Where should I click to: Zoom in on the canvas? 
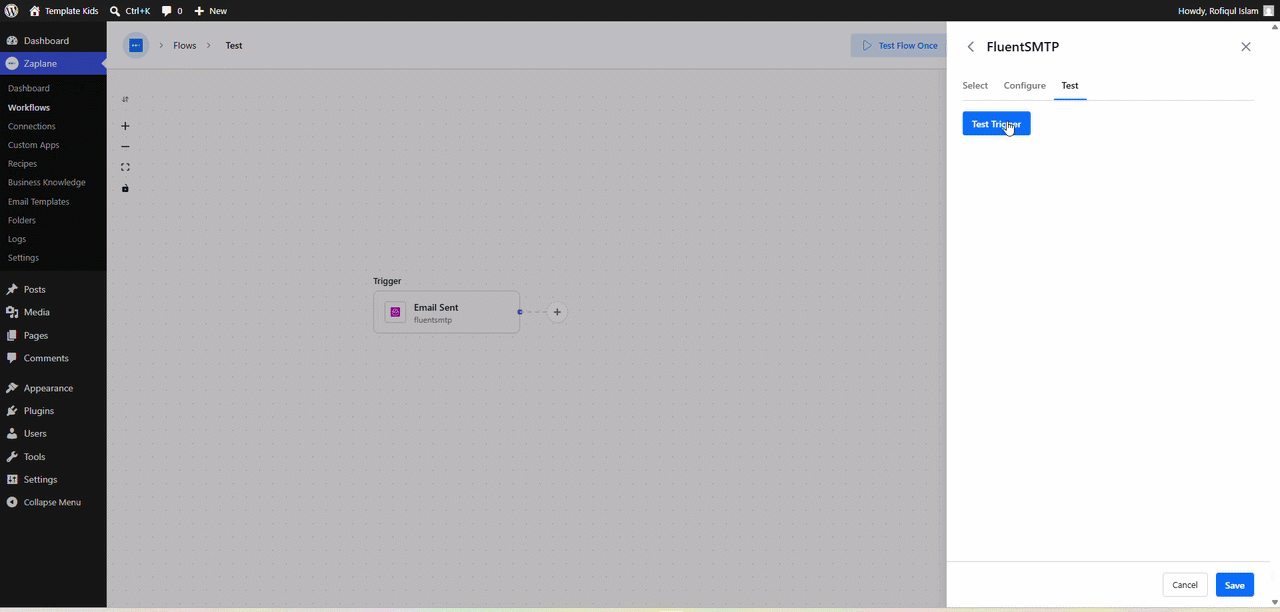pyautogui.click(x=125, y=126)
